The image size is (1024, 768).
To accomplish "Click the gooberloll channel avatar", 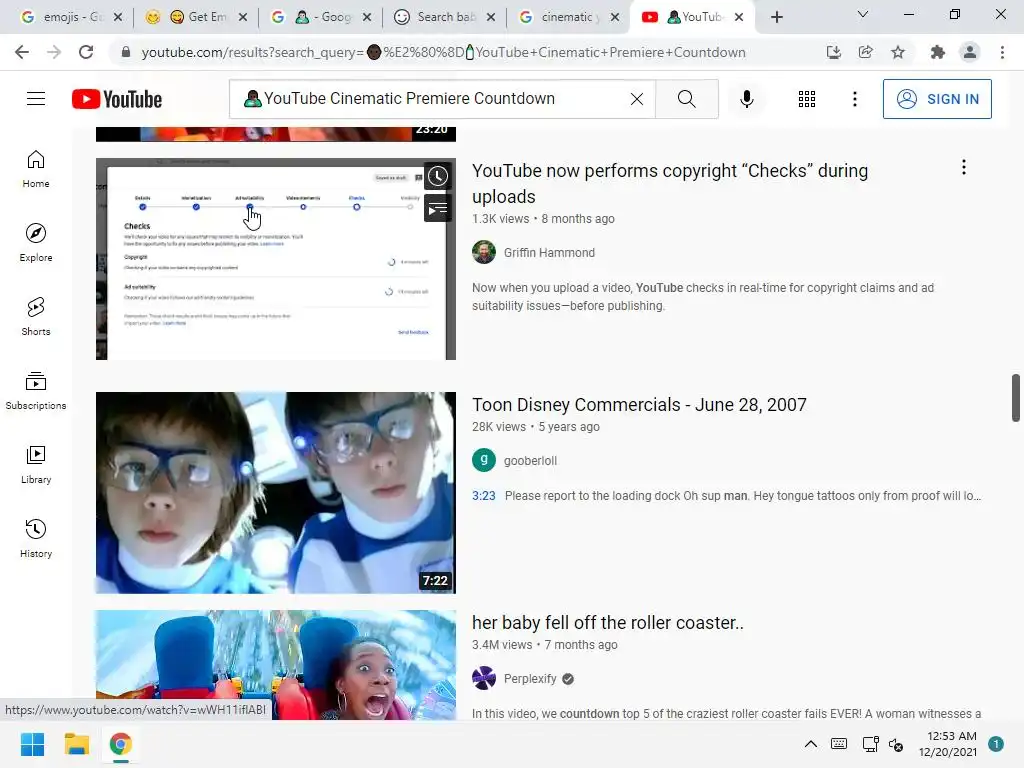I will [x=484, y=460].
